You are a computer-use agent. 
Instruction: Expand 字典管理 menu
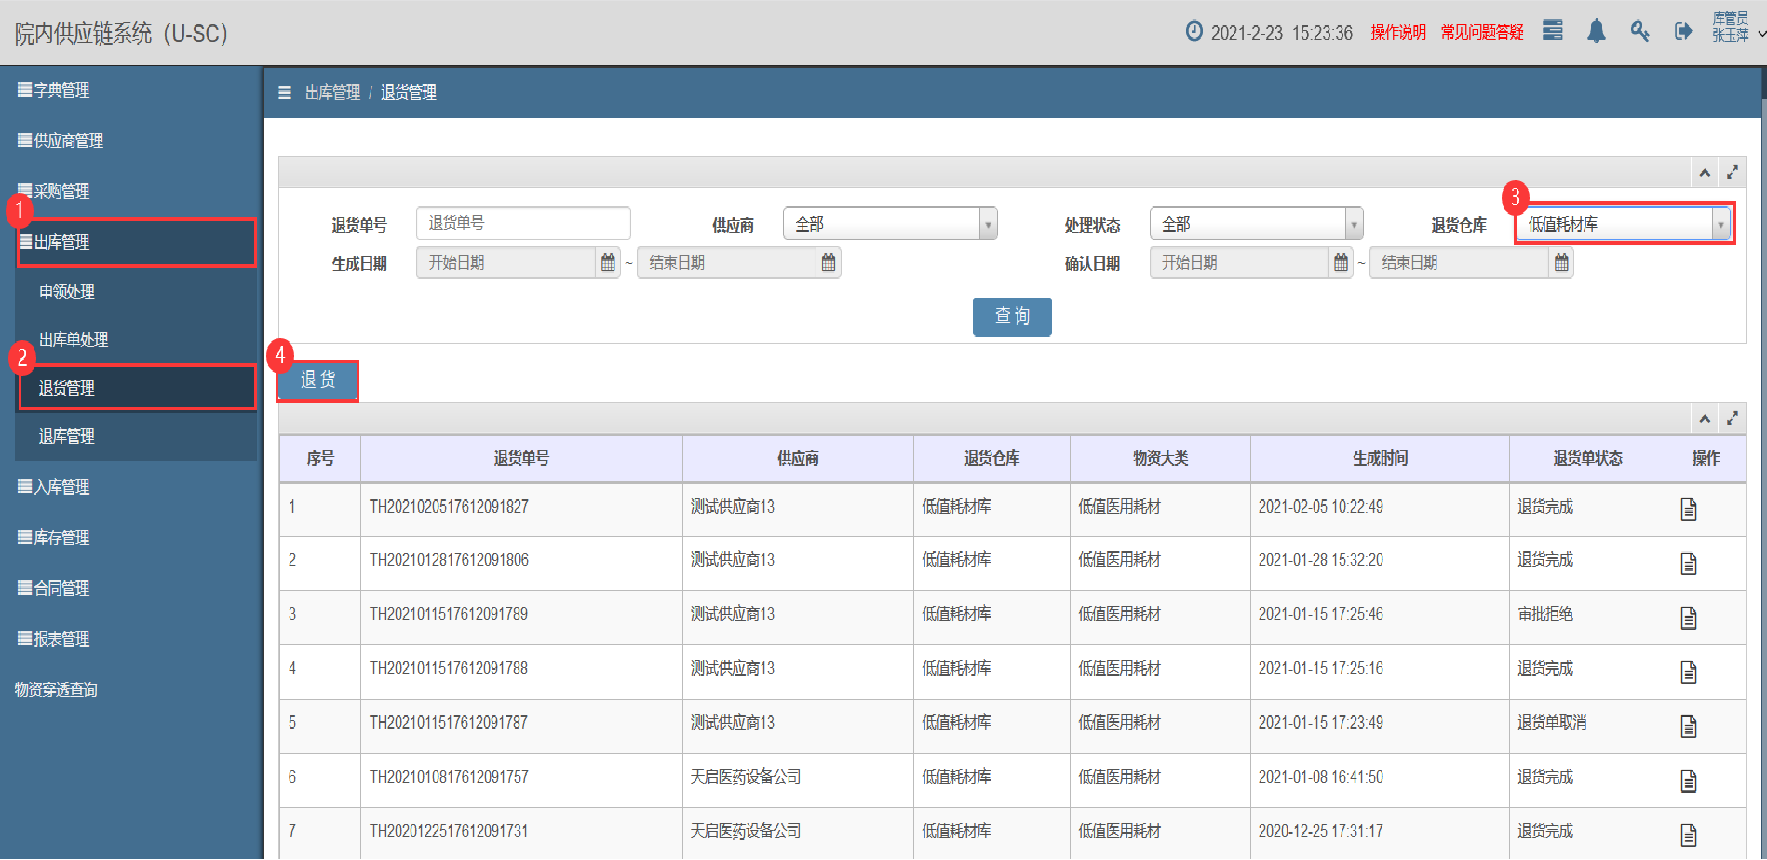point(54,90)
